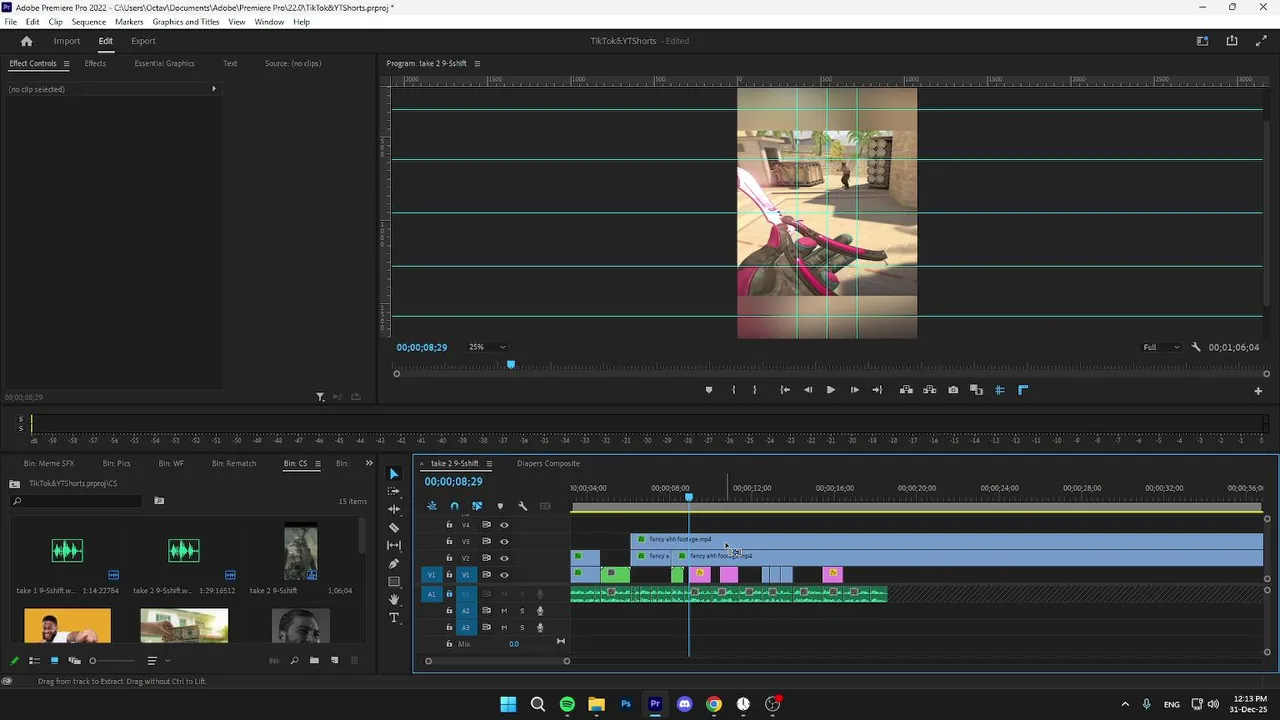The image size is (1280, 720).
Task: Solo audio track A3
Action: pos(522,628)
